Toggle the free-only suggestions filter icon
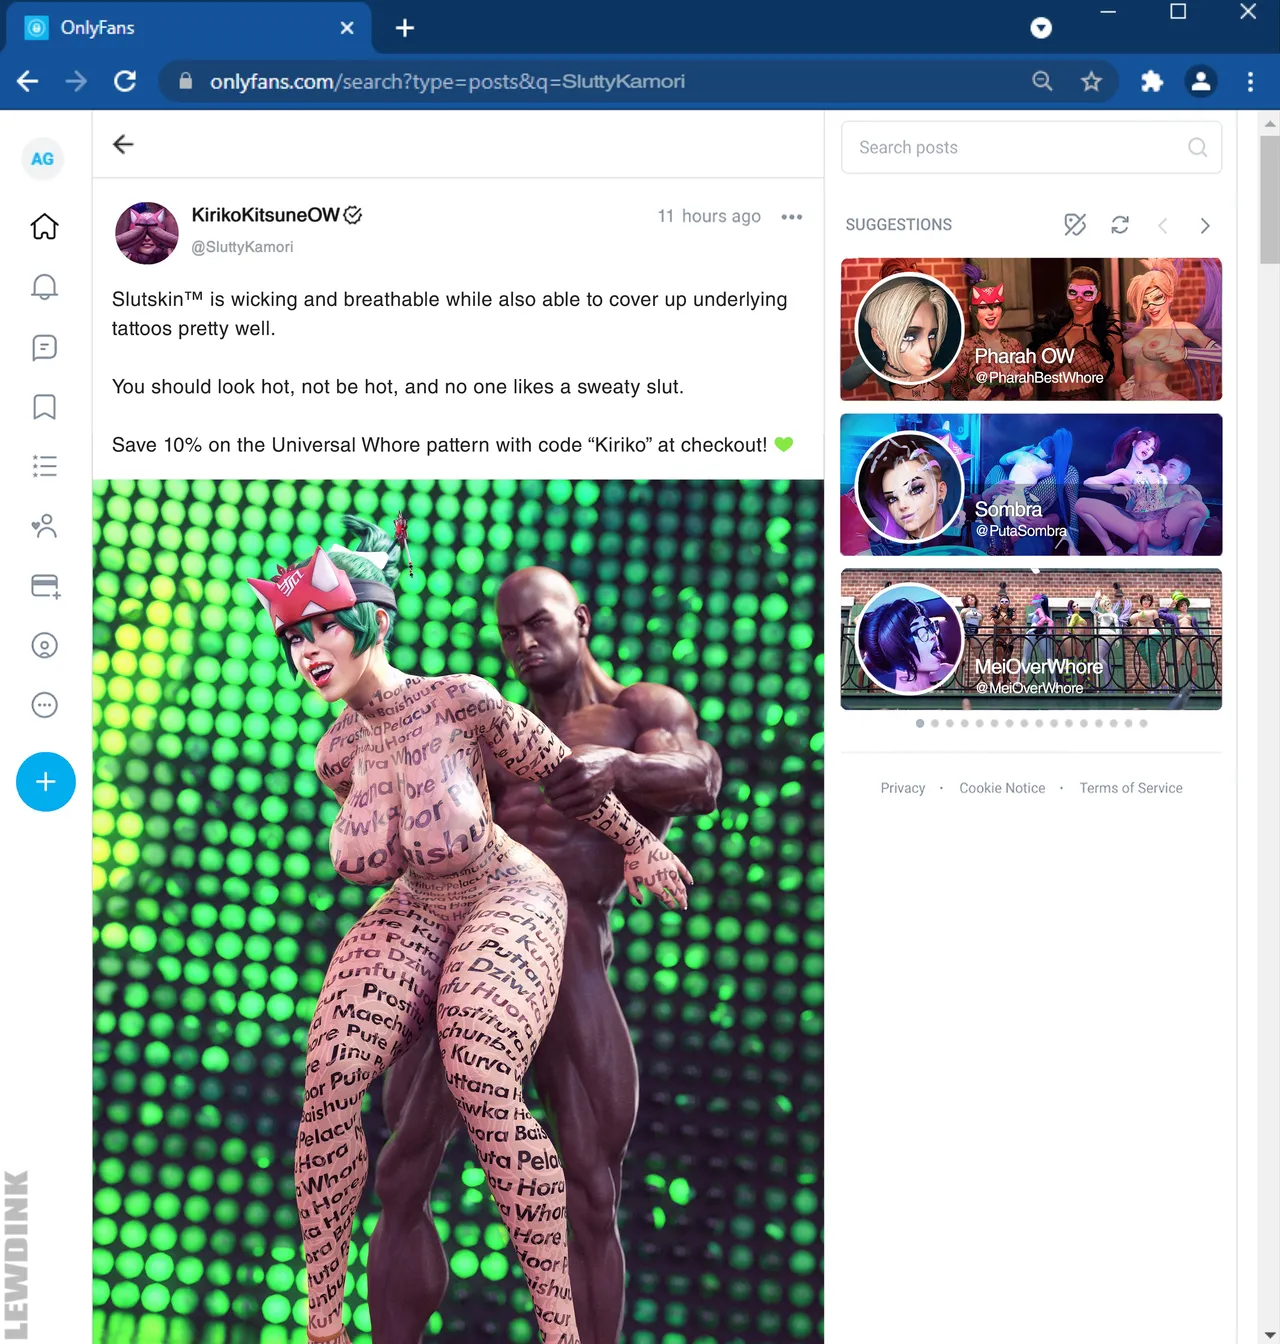 click(x=1075, y=225)
